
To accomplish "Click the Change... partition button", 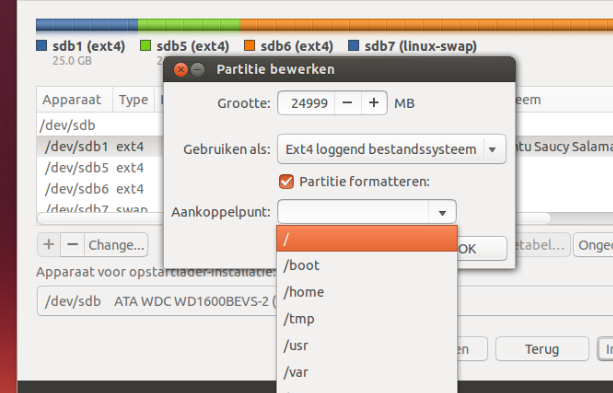I will pyautogui.click(x=116, y=245).
